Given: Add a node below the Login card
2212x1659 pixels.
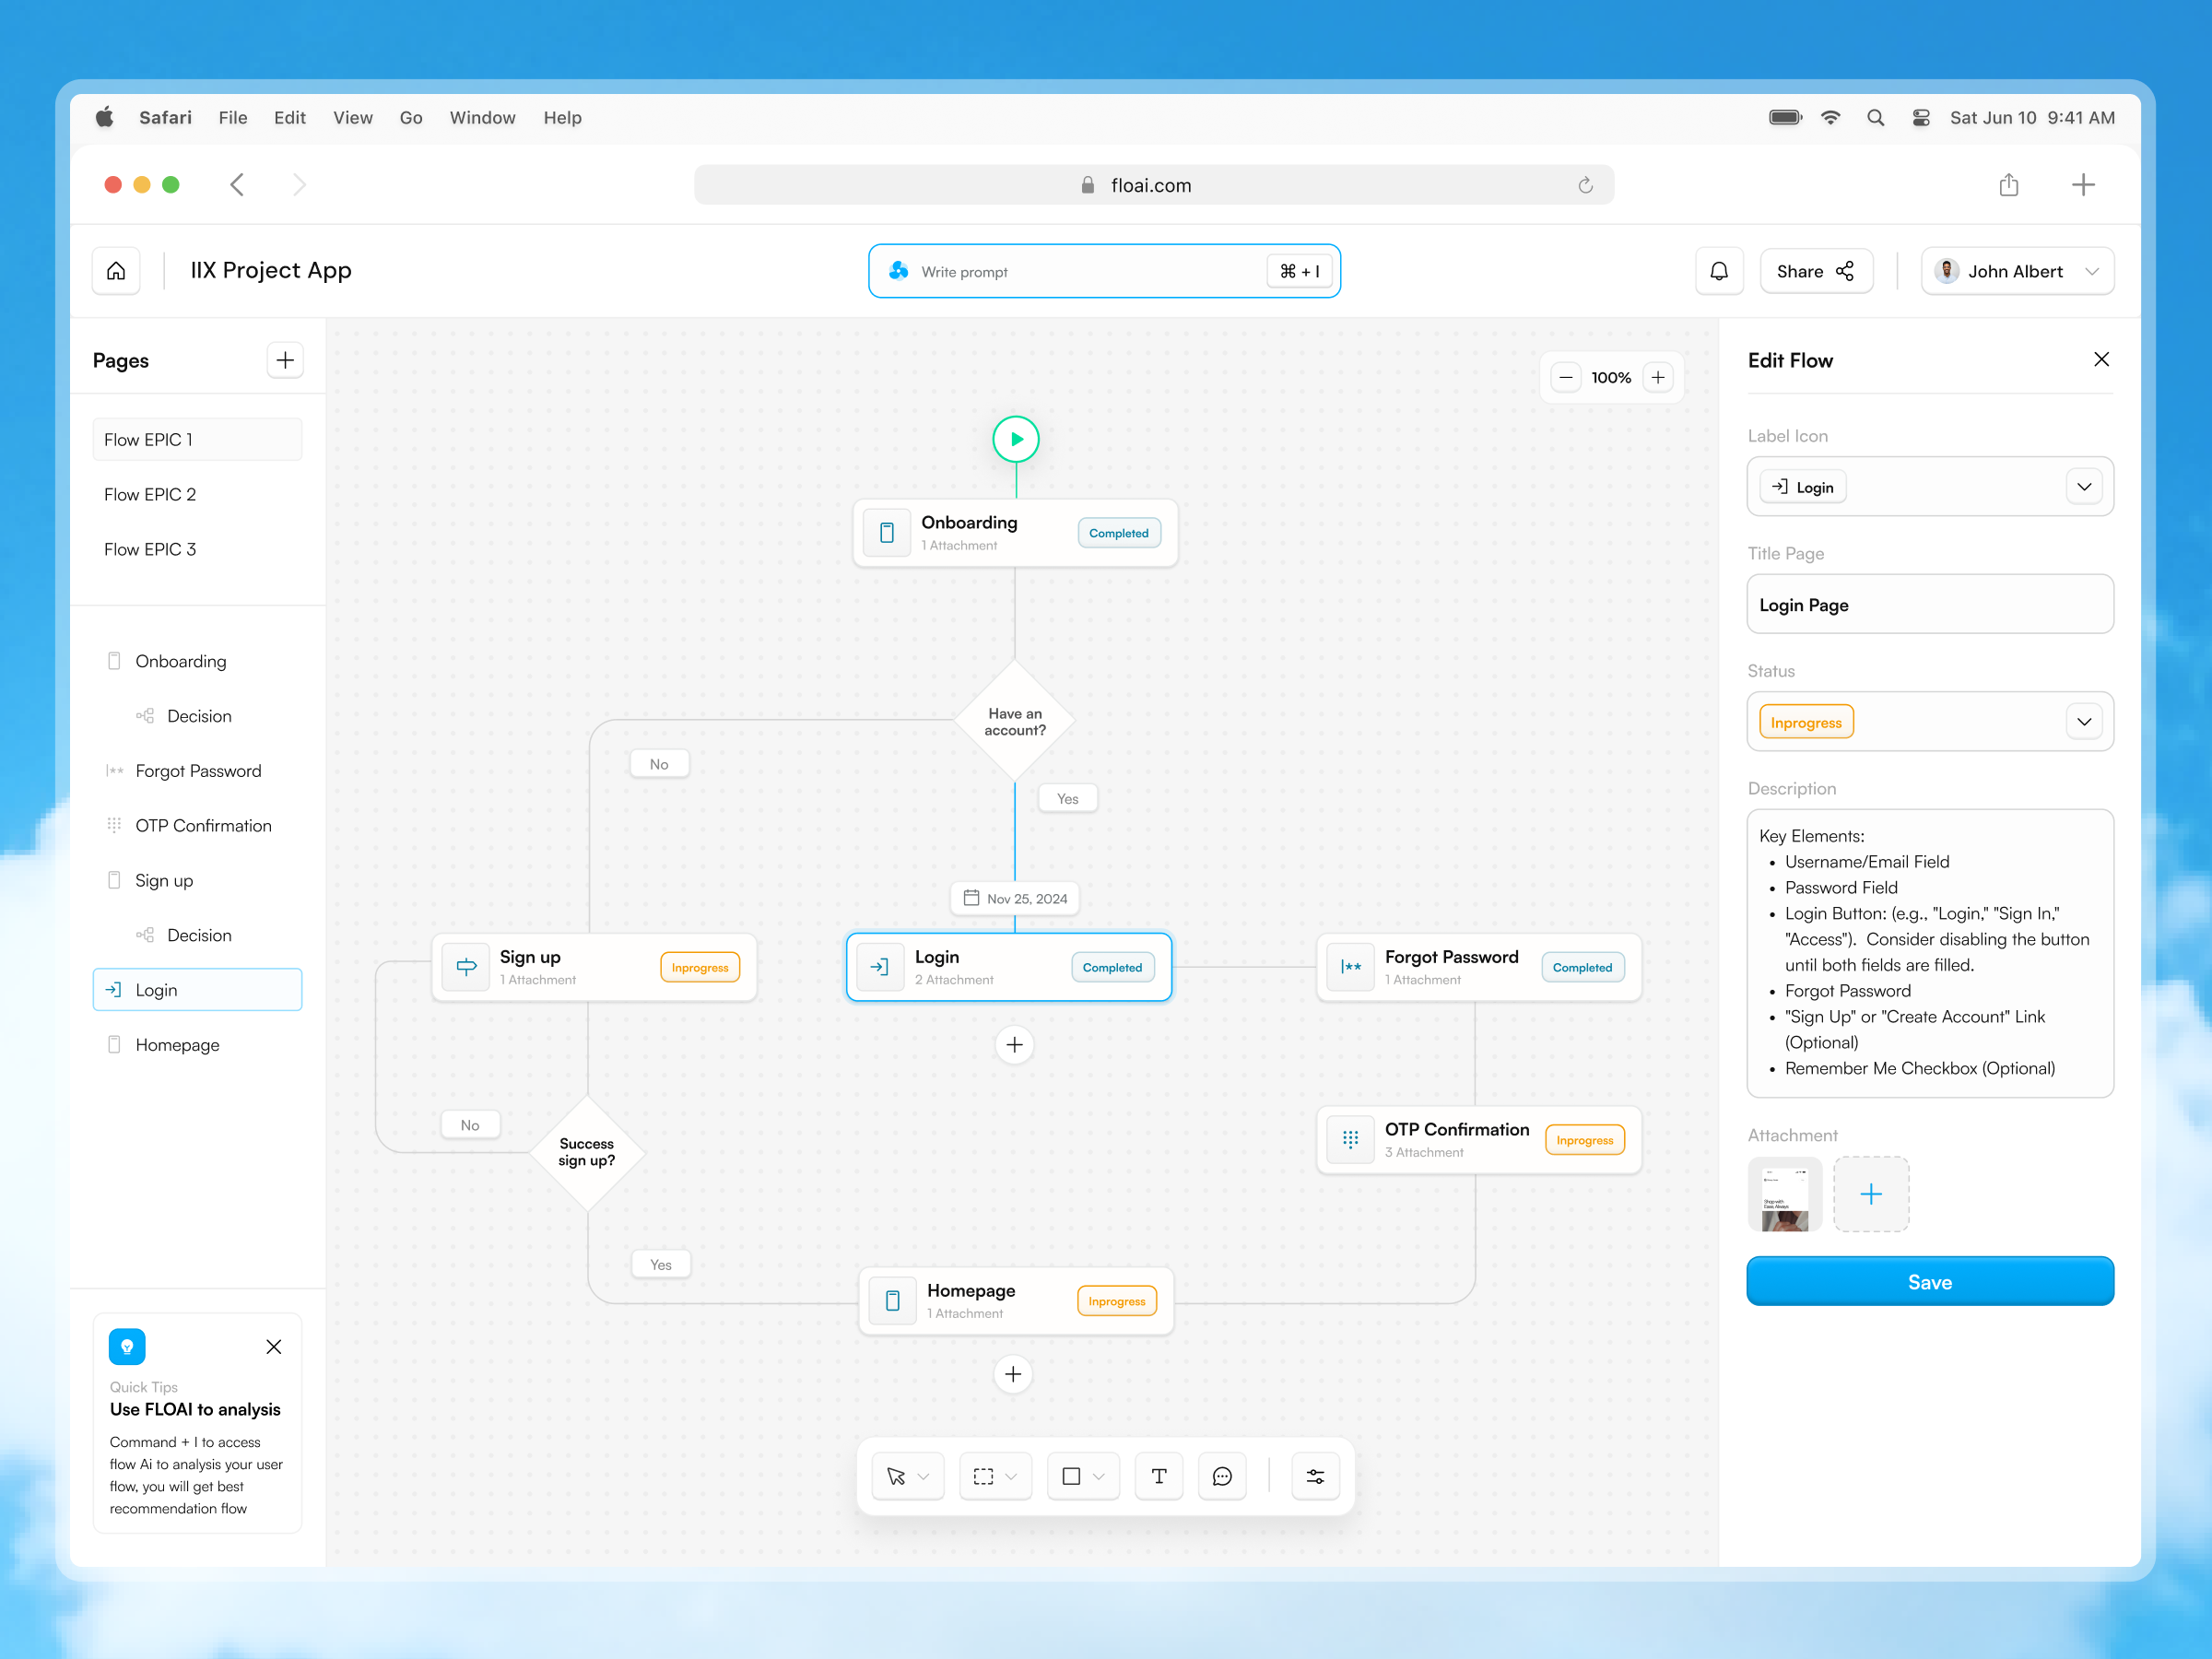Looking at the screenshot, I should [x=1014, y=1045].
